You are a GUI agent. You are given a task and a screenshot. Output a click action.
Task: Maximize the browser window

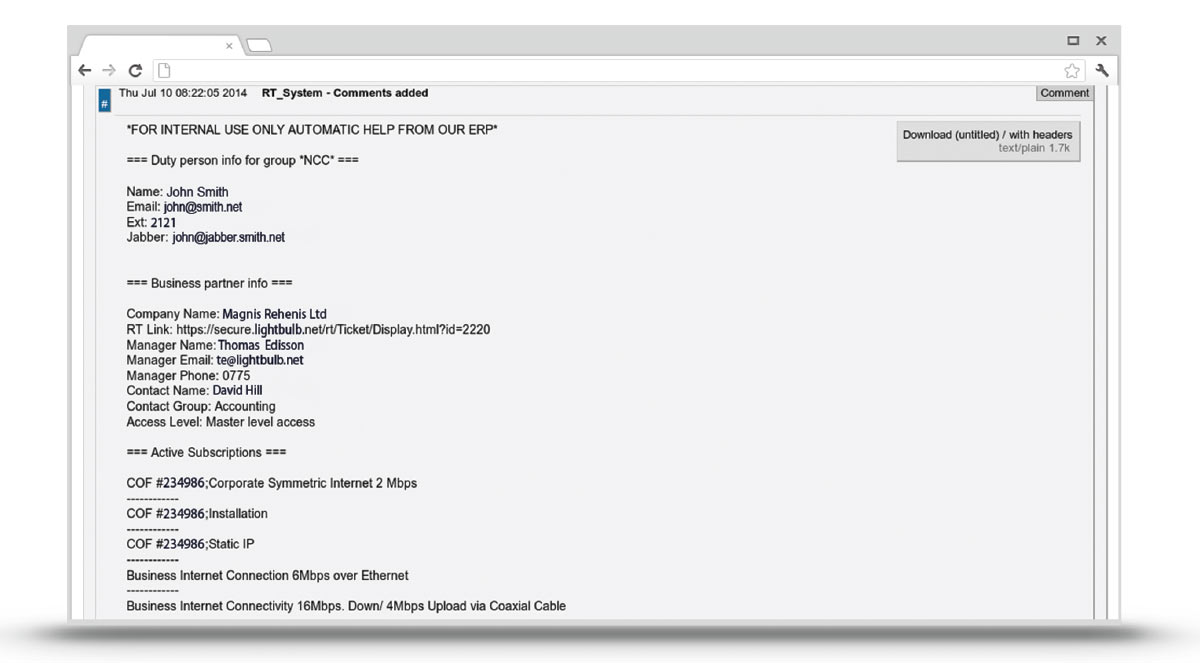tap(1073, 41)
